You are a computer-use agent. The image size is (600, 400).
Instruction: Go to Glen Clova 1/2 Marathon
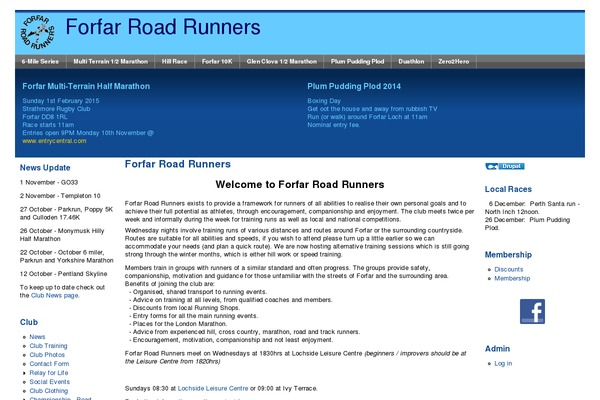282,62
